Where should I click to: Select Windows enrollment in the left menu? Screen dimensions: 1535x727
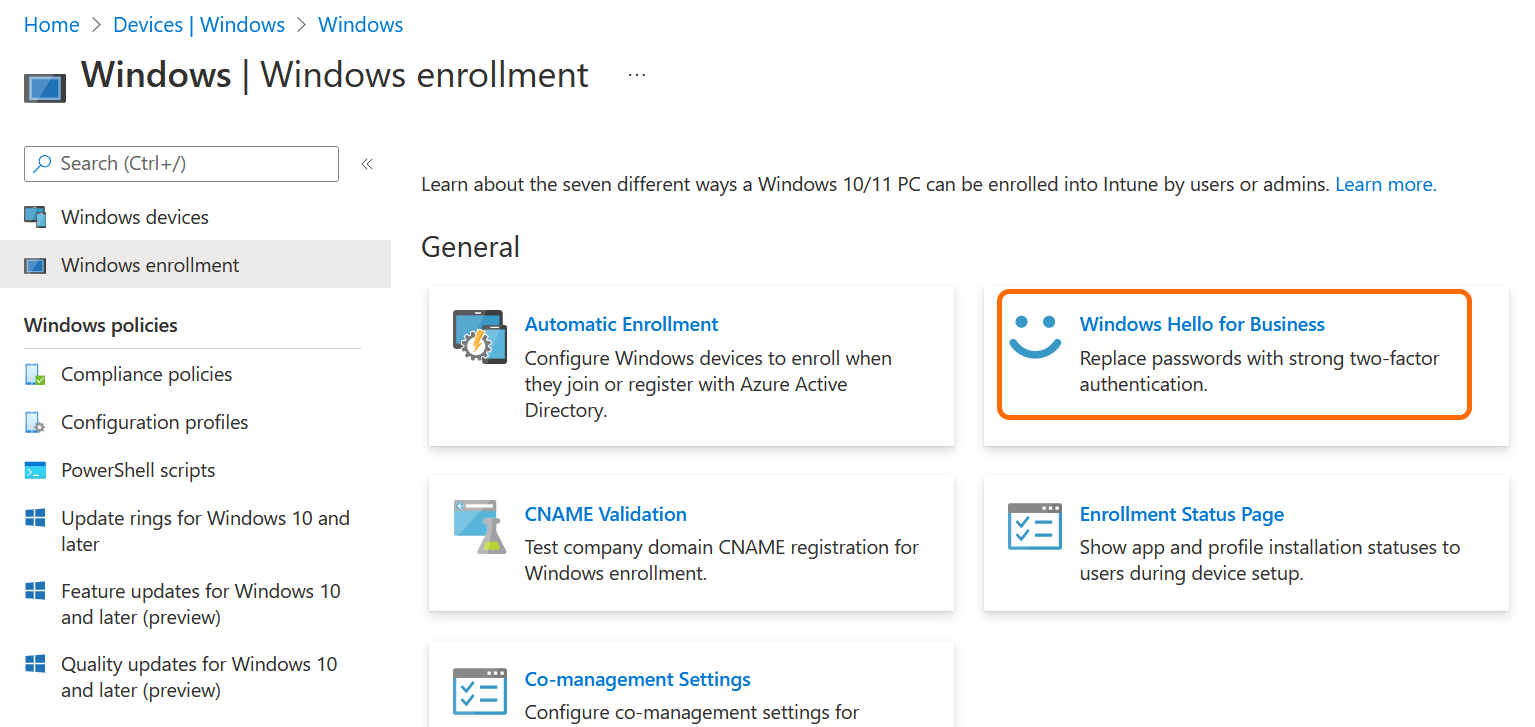point(150,265)
